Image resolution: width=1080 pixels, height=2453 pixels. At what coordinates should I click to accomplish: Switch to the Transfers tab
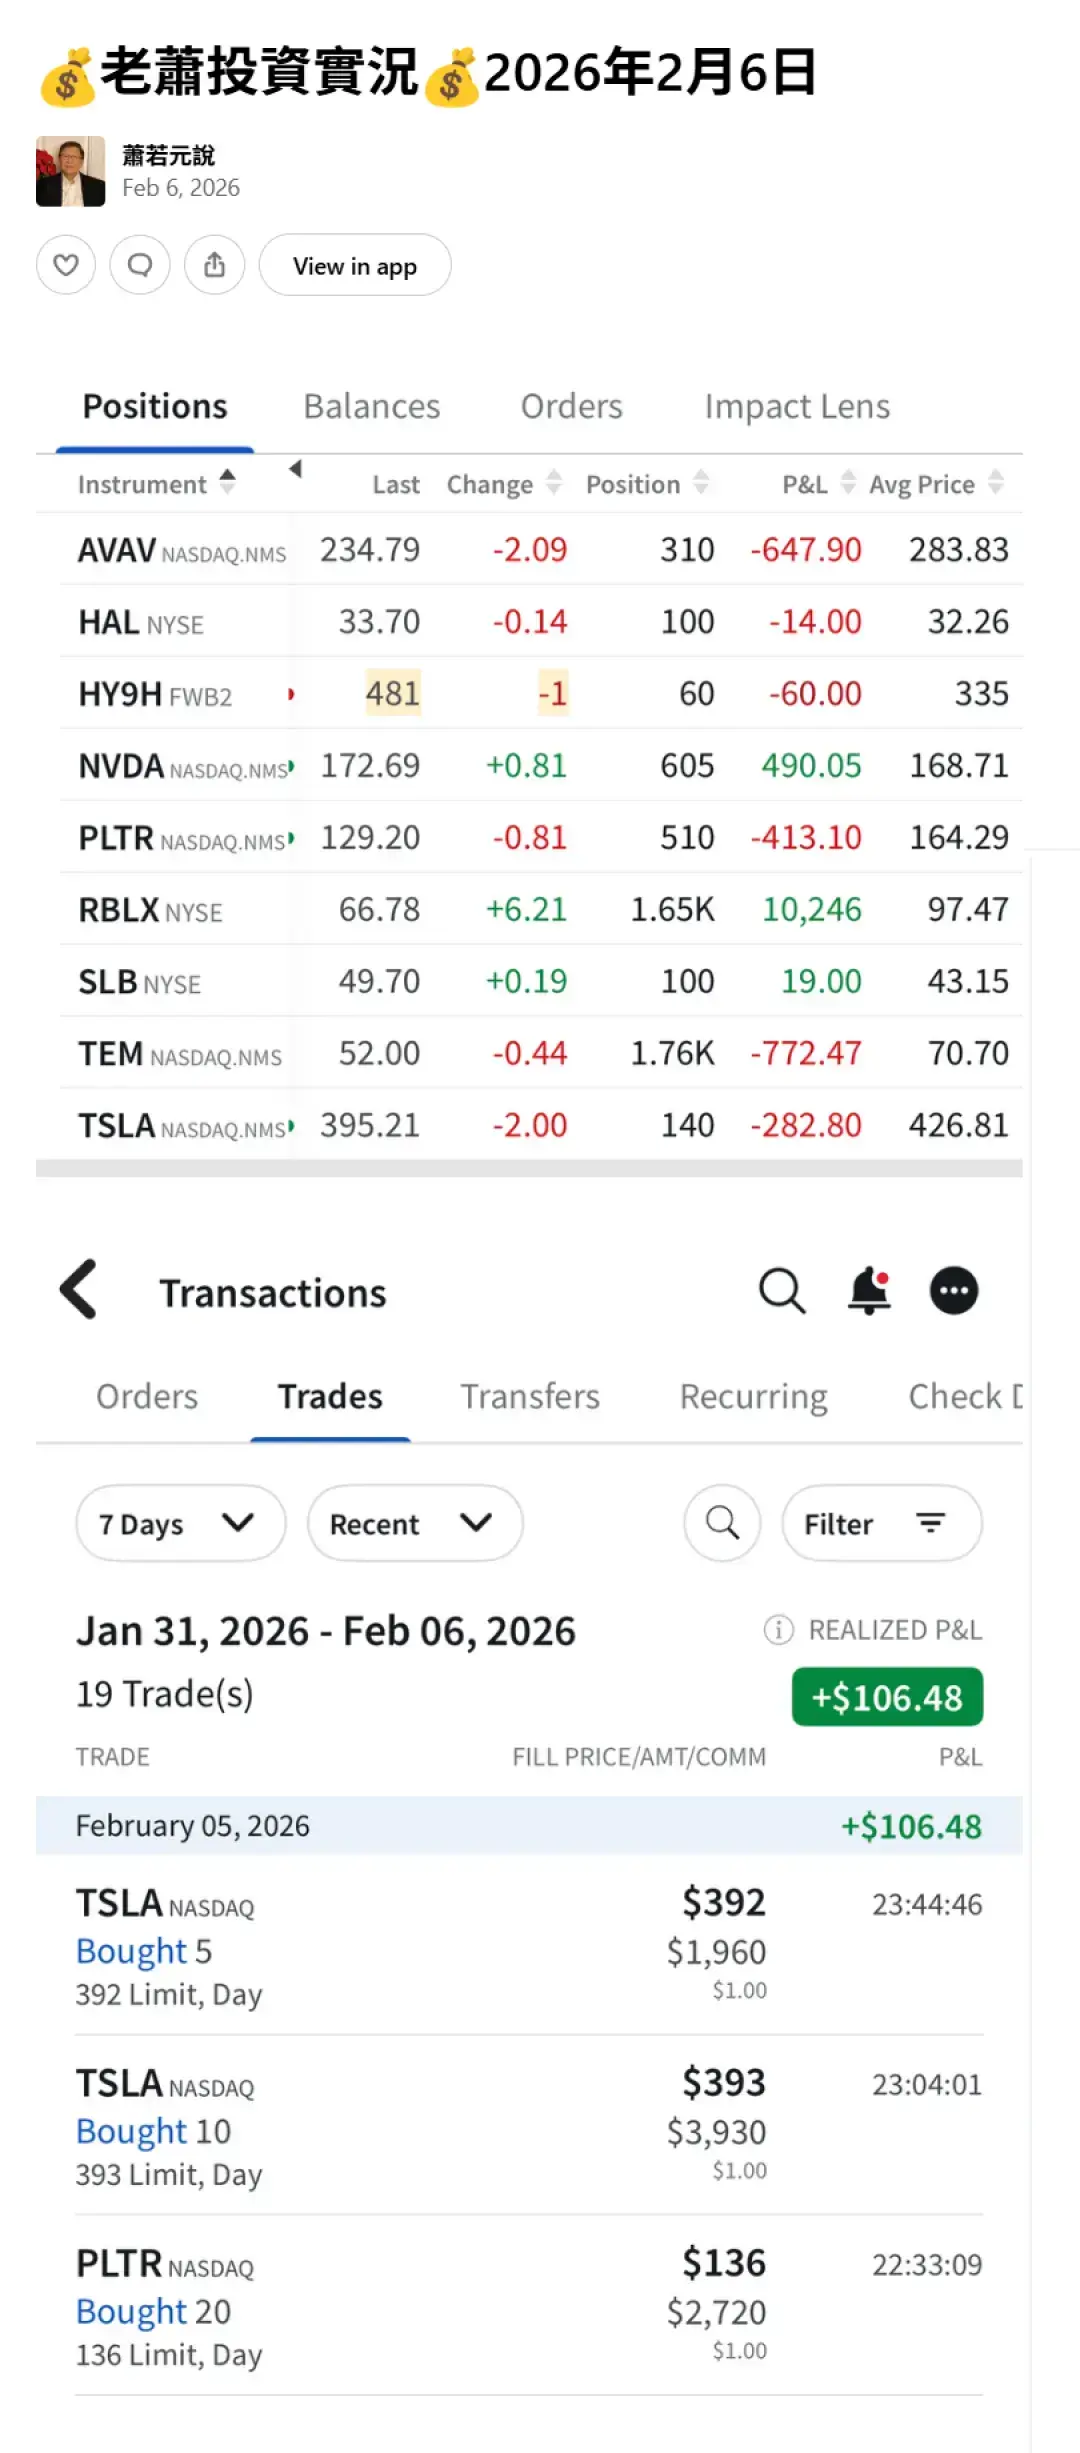pyautogui.click(x=530, y=1397)
